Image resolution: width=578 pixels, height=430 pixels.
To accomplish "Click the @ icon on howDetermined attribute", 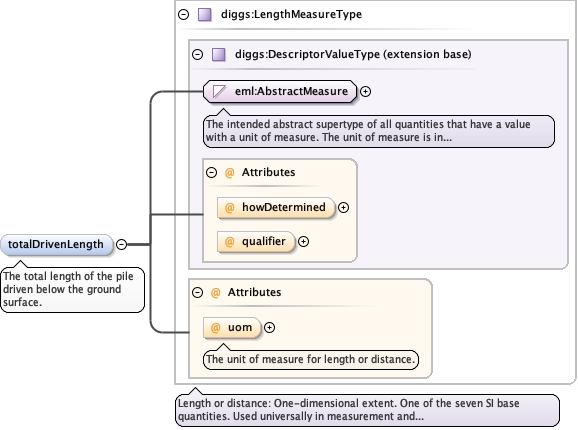I will pos(229,207).
